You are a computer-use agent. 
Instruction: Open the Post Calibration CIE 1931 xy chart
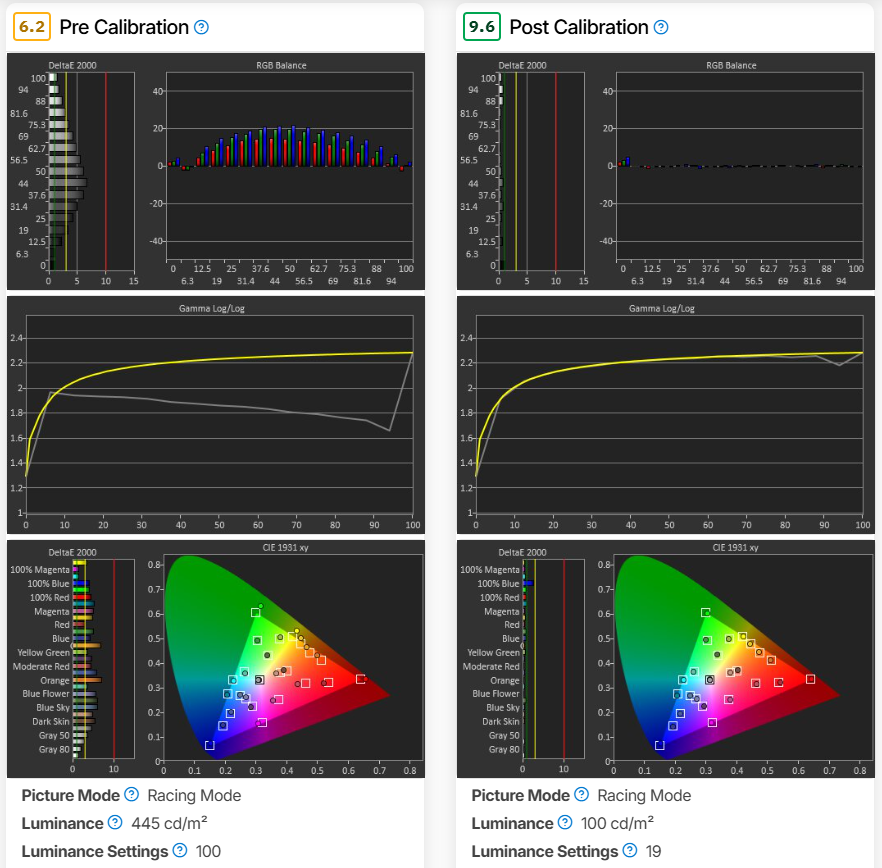coord(665,659)
